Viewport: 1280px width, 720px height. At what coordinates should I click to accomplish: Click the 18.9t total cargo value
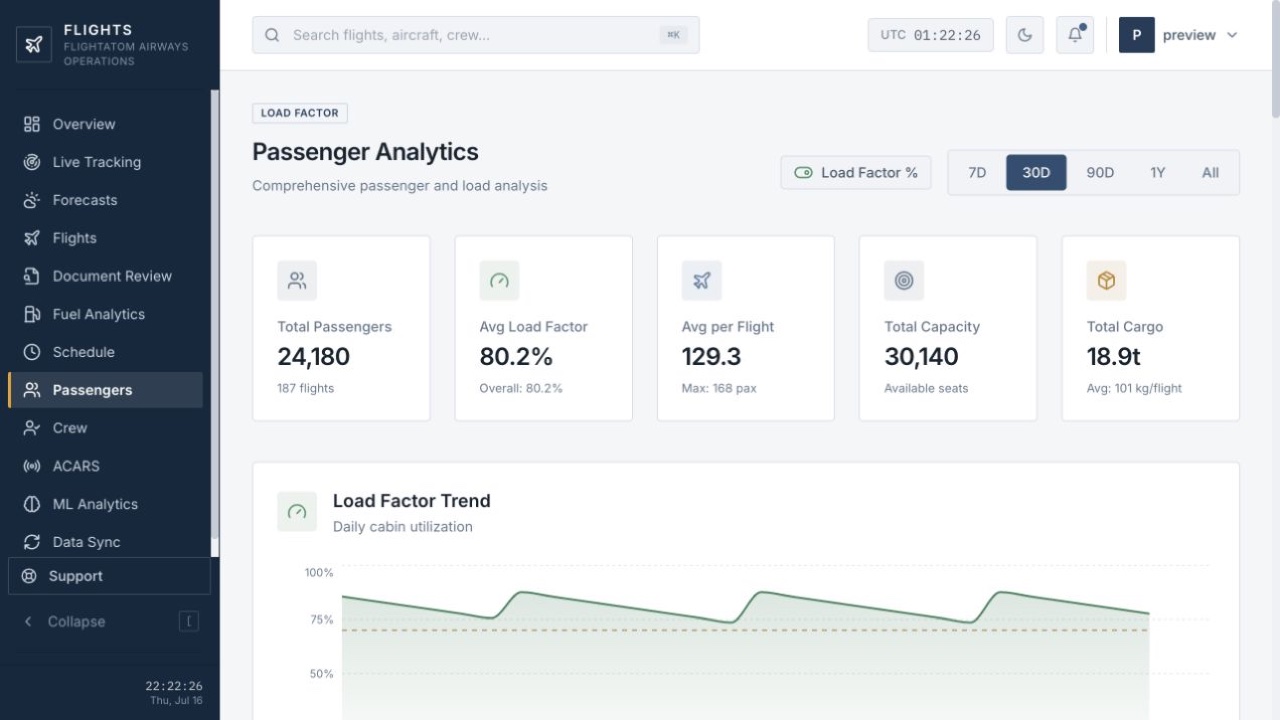(x=1114, y=357)
